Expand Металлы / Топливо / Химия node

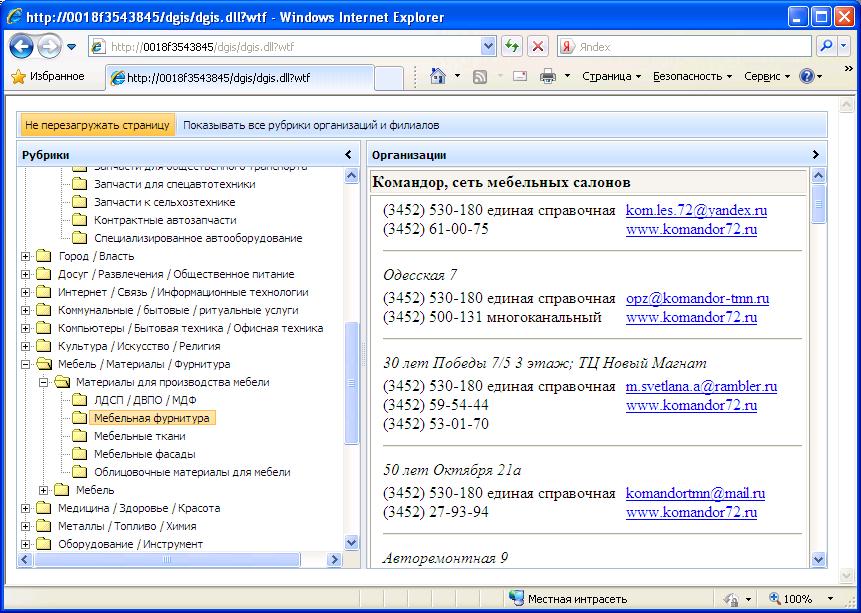[x=25, y=526]
